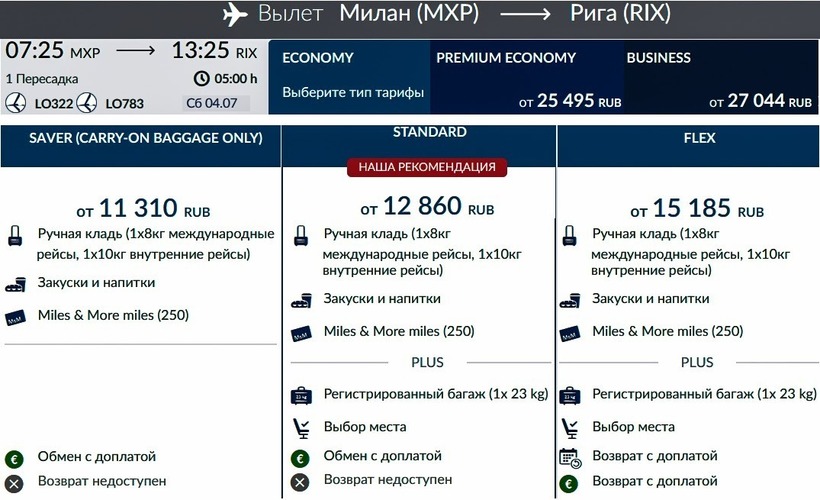Click the Flex snacks and drinks icon
The width and height of the screenshot is (820, 500).
[x=570, y=300]
